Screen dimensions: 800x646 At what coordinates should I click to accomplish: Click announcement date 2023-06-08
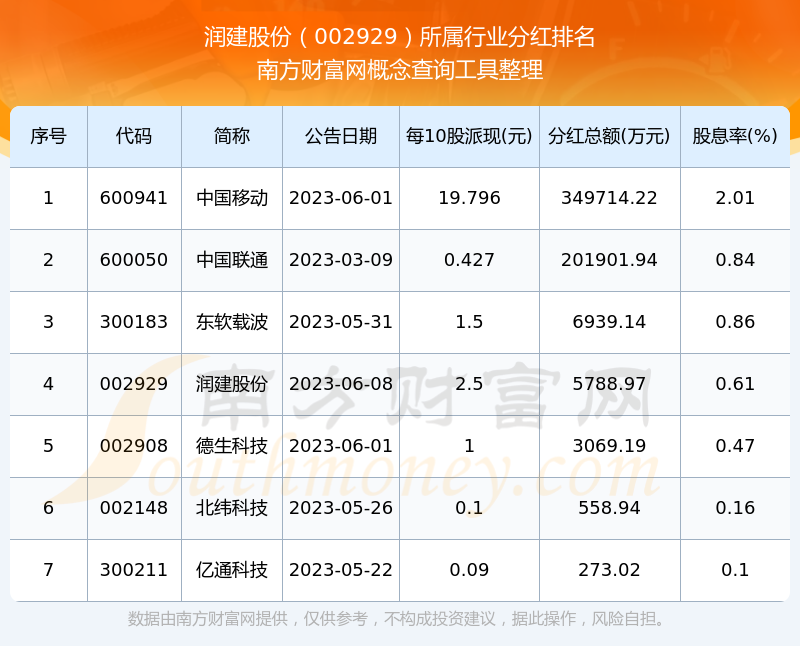[341, 384]
